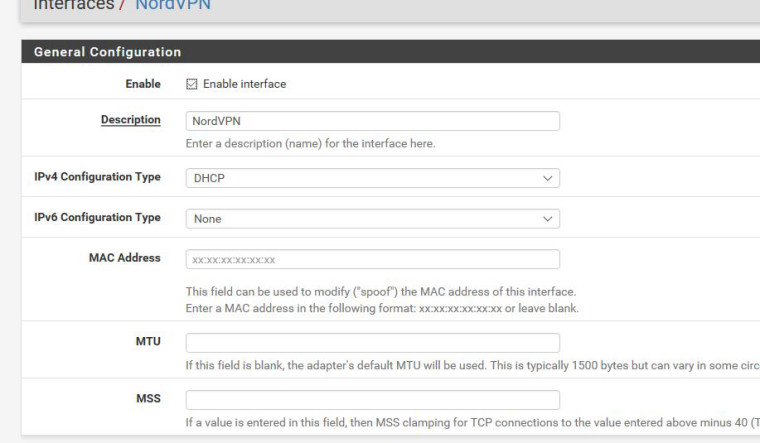The width and height of the screenshot is (760, 443).
Task: Click the underlined Description label
Action: pyautogui.click(x=130, y=120)
